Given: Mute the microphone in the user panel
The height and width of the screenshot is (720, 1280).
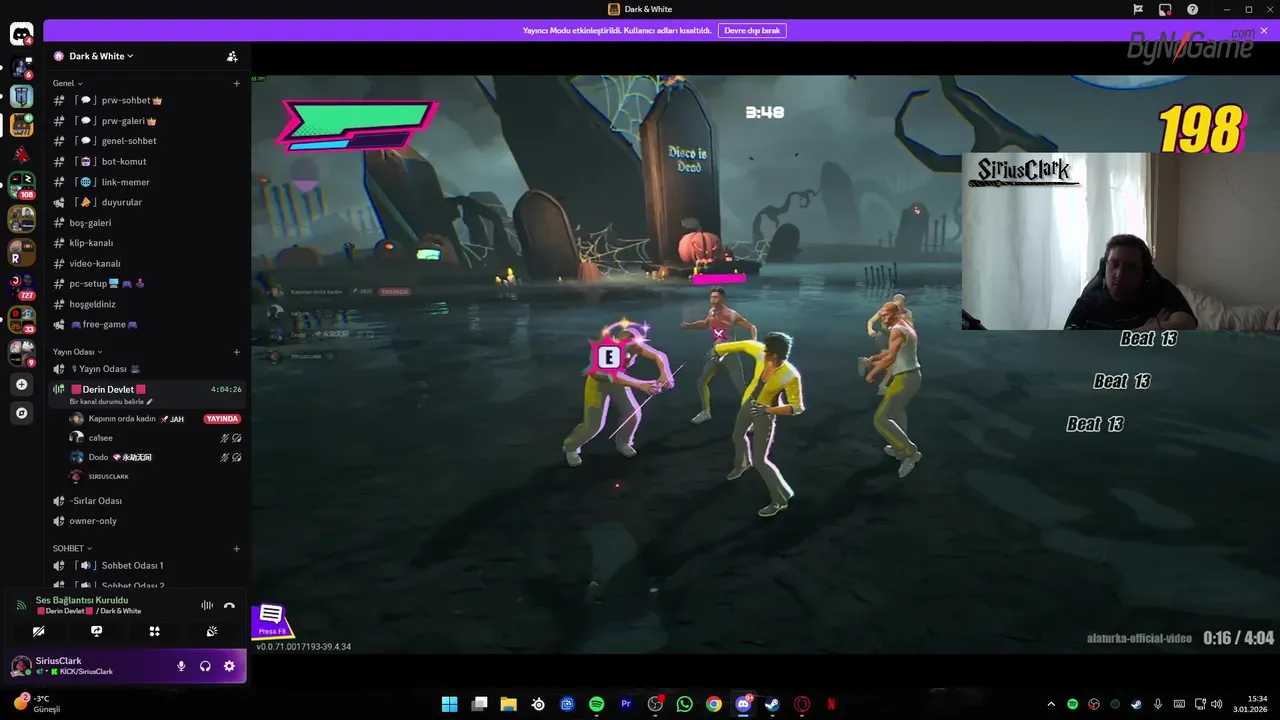Looking at the screenshot, I should click(x=181, y=666).
